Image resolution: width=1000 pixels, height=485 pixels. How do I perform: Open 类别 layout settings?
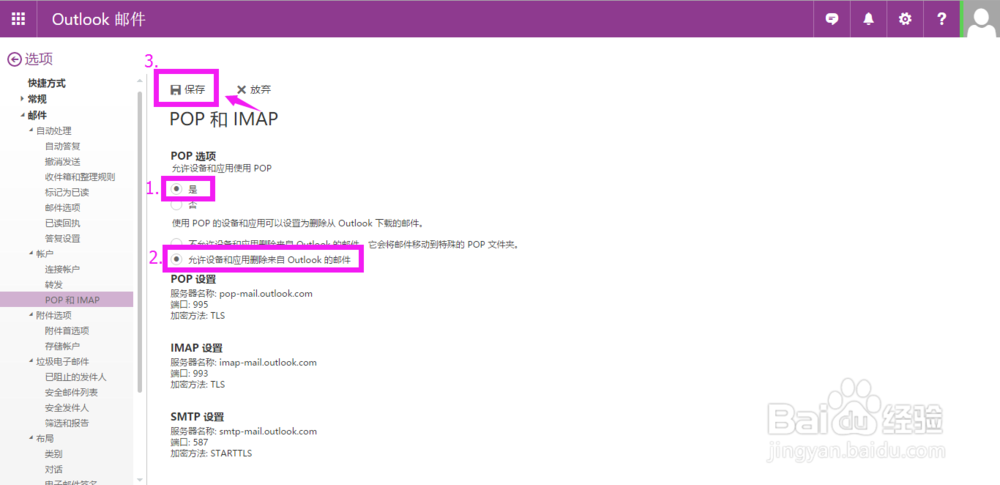tap(54, 454)
